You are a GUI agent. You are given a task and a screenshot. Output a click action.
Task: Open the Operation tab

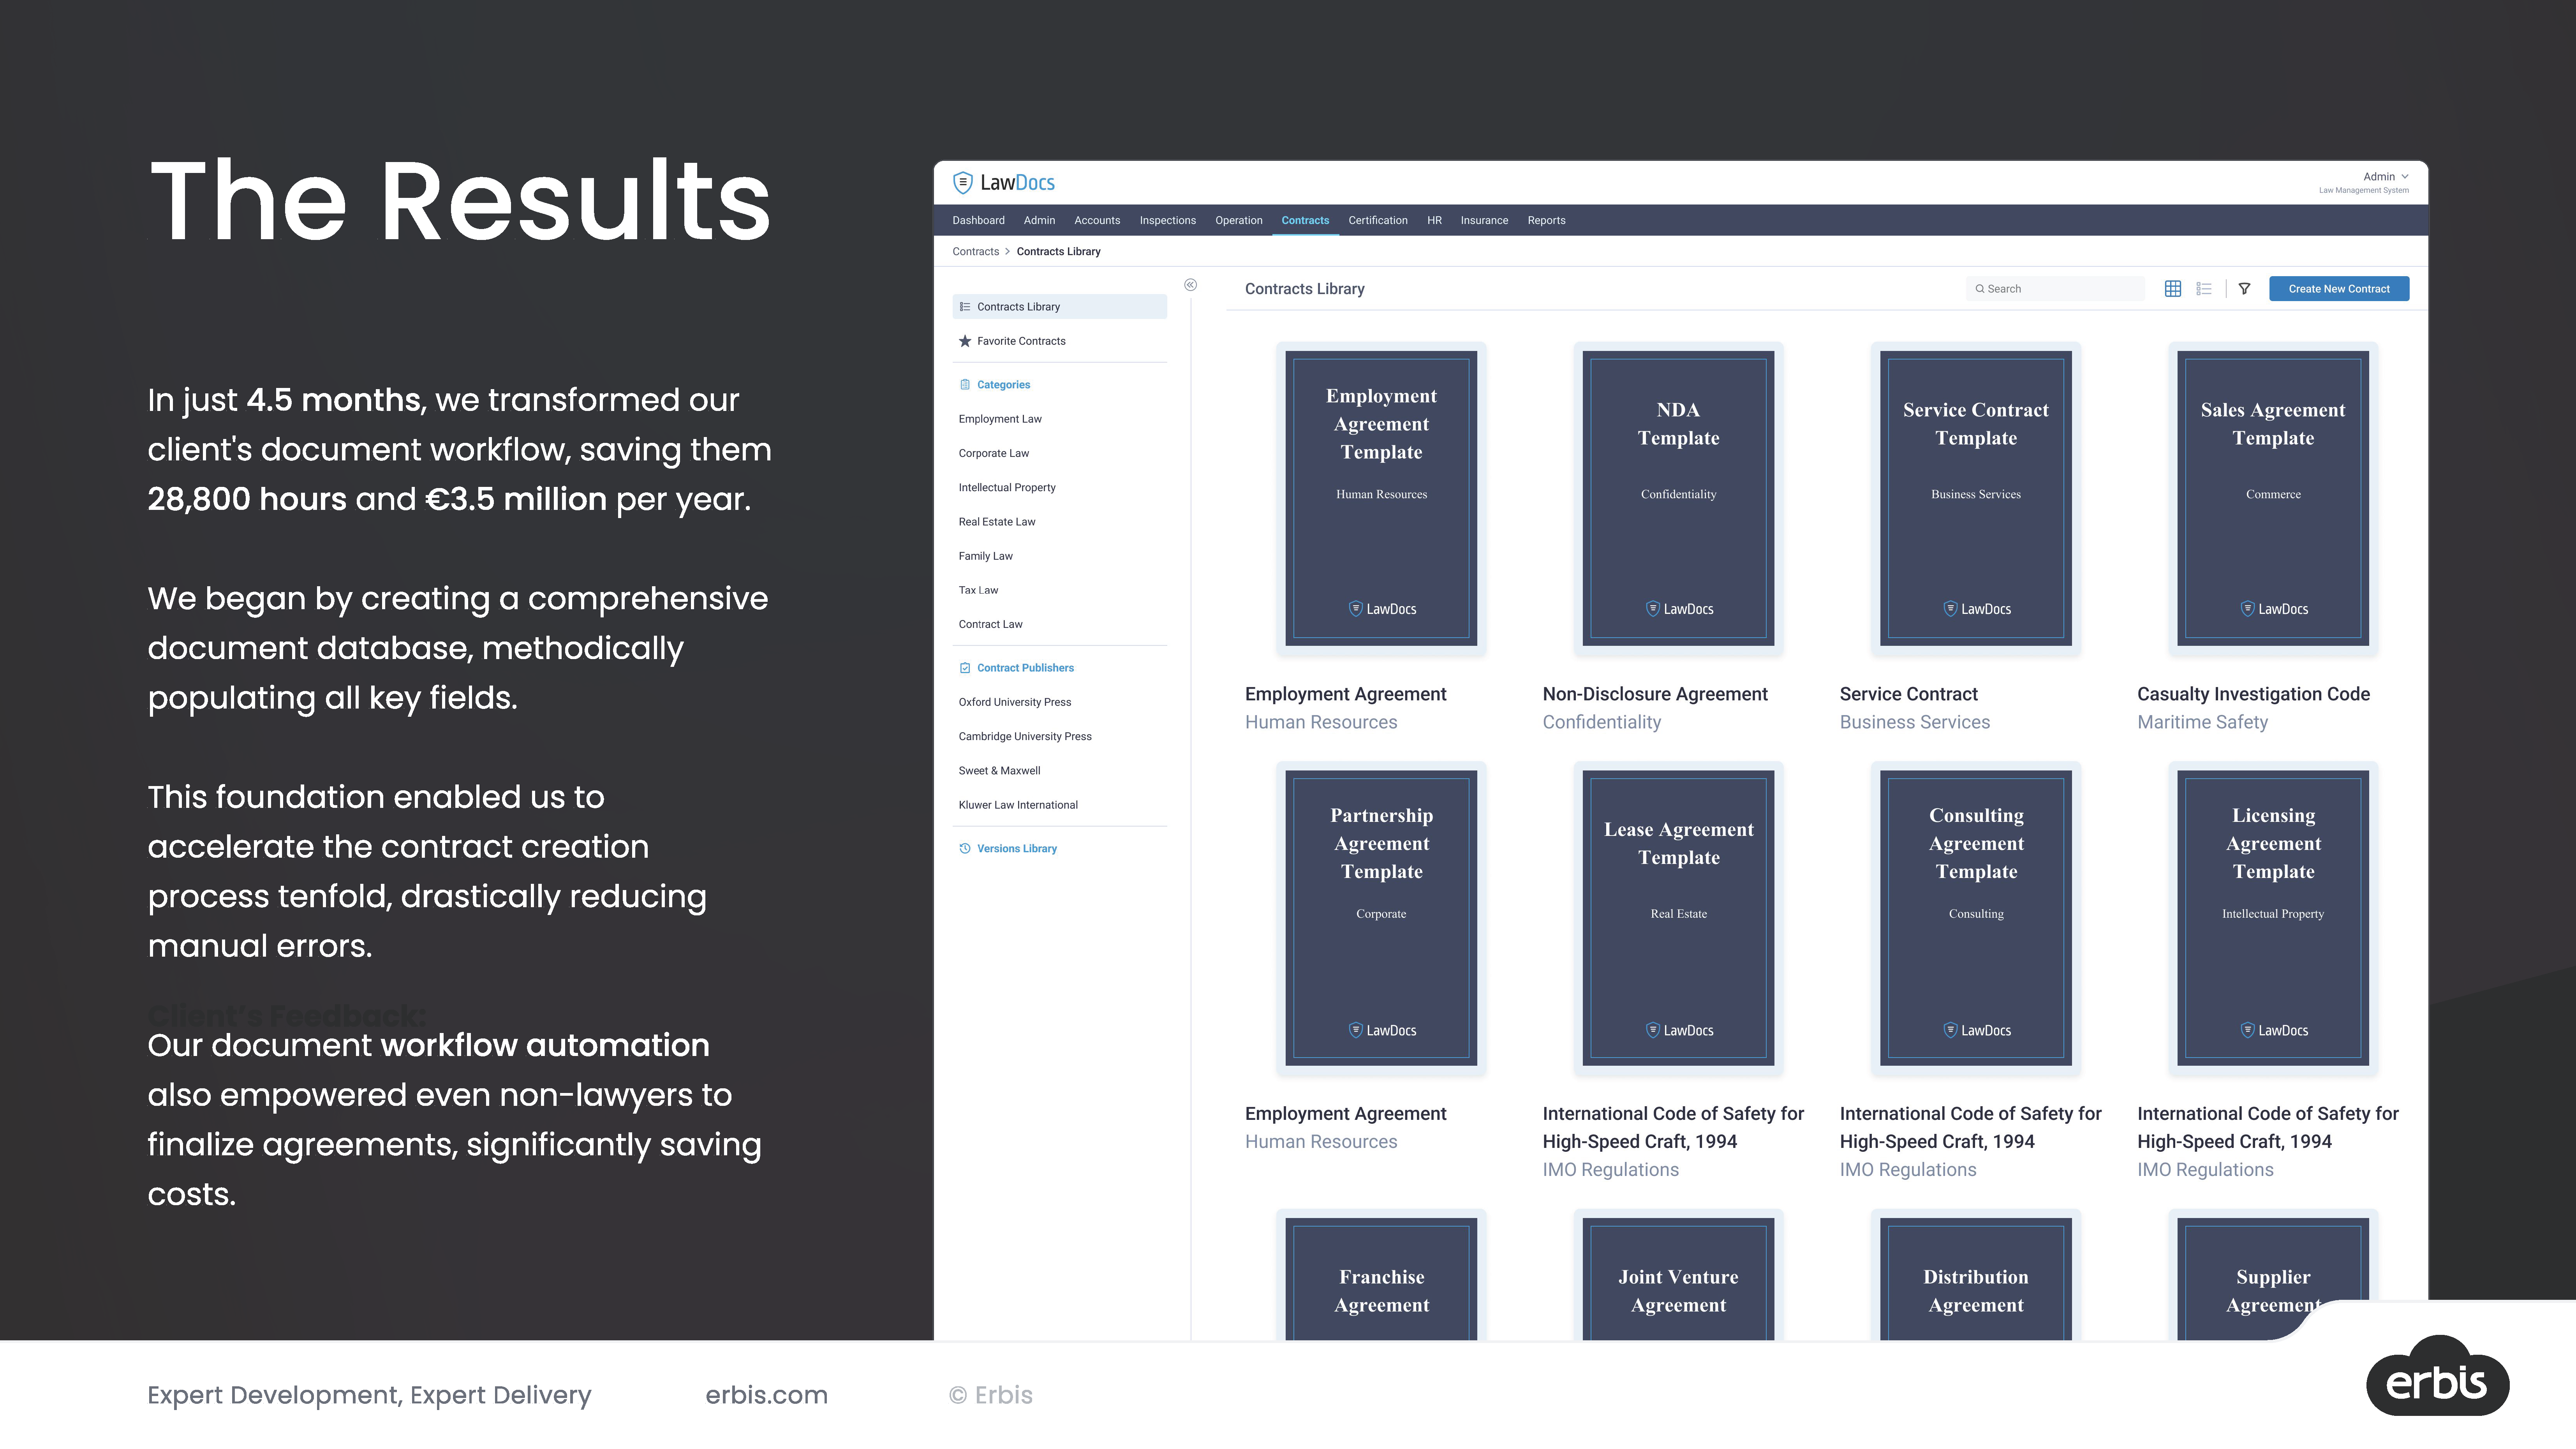click(x=1238, y=220)
